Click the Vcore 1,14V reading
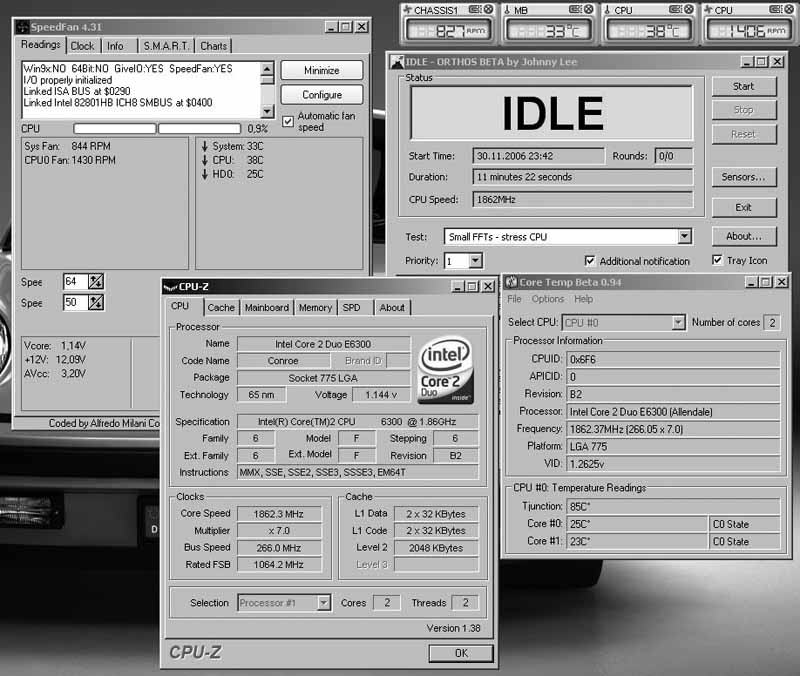800x676 pixels. tap(55, 345)
